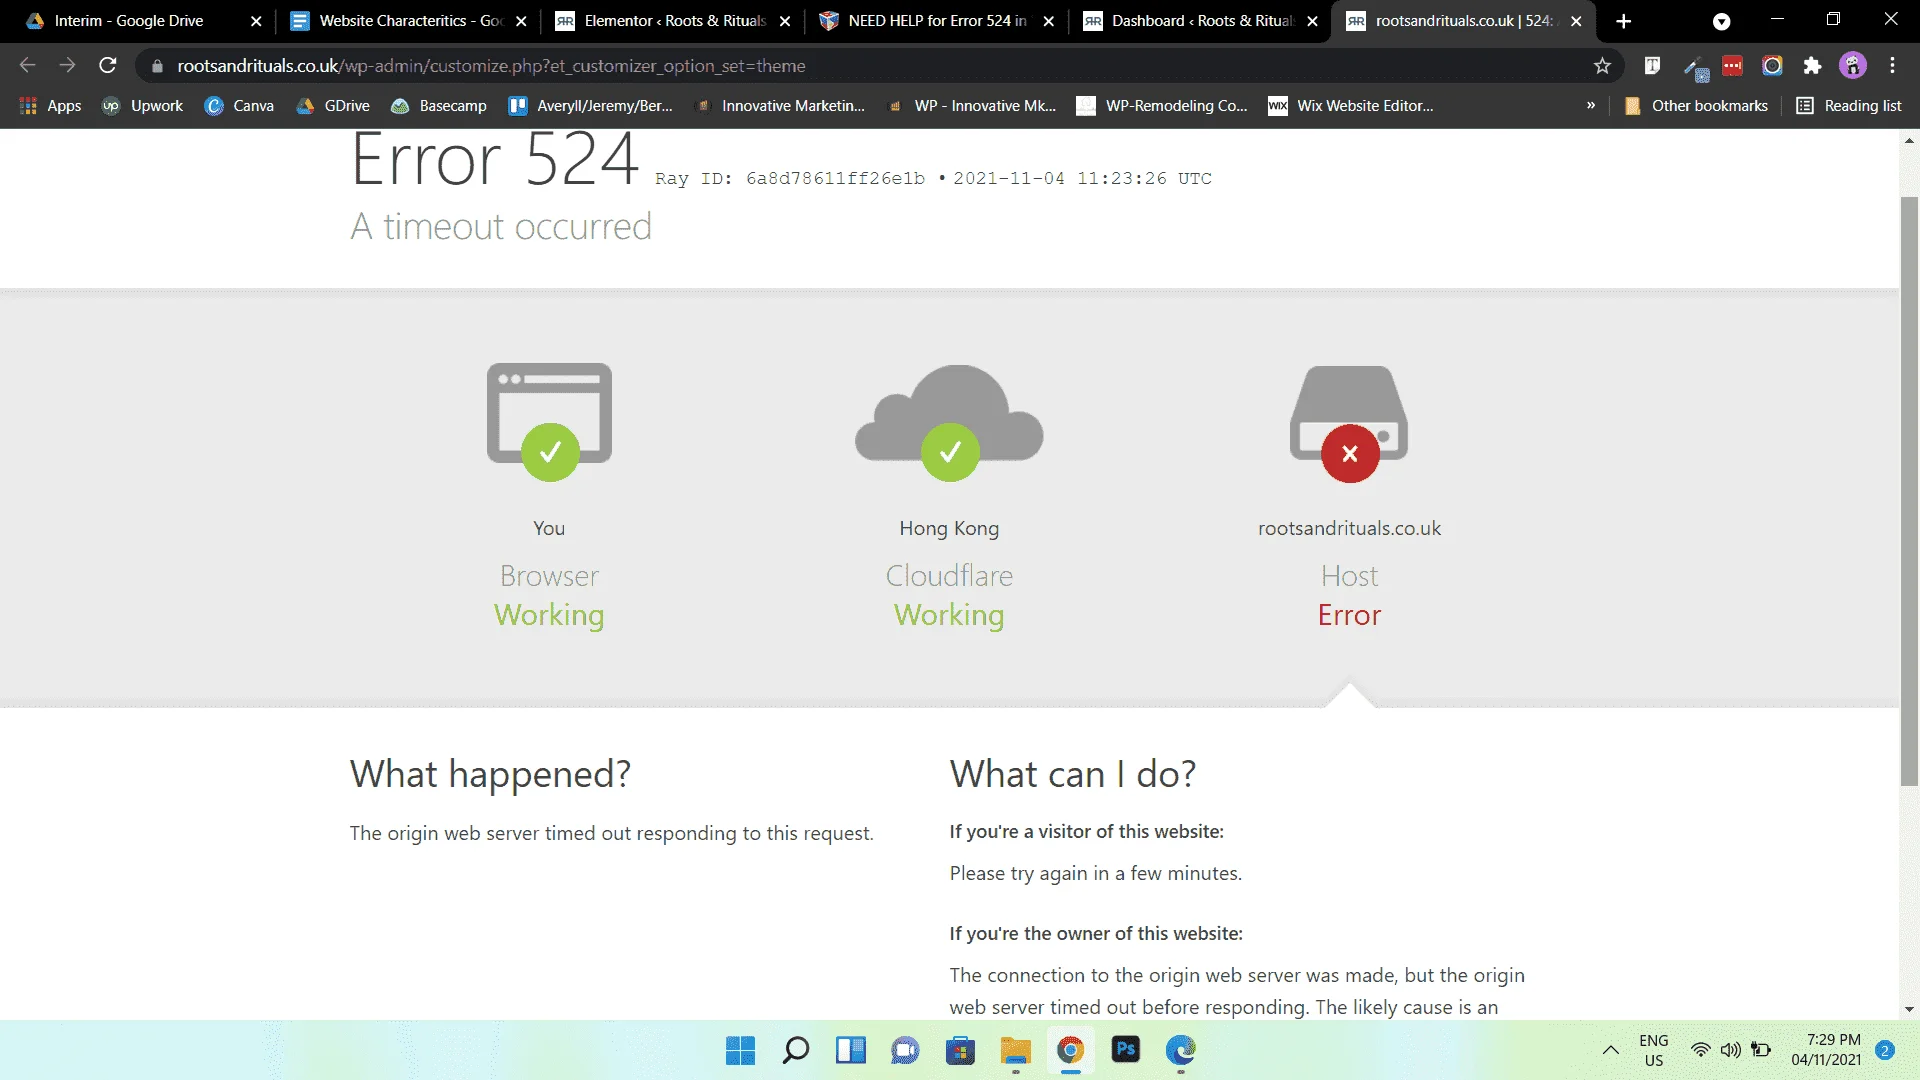Viewport: 1920px width, 1080px height.
Task: Open the notification center badge
Action: [1885, 1050]
